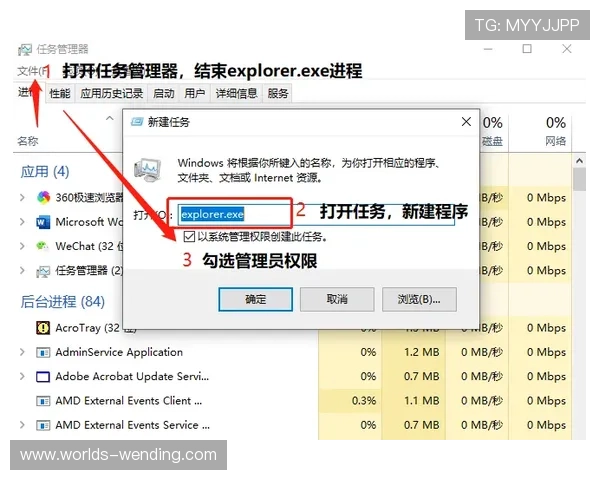This screenshot has width=600, height=480.
Task: Click the 0.3% CPU value
Action: [x=364, y=401]
